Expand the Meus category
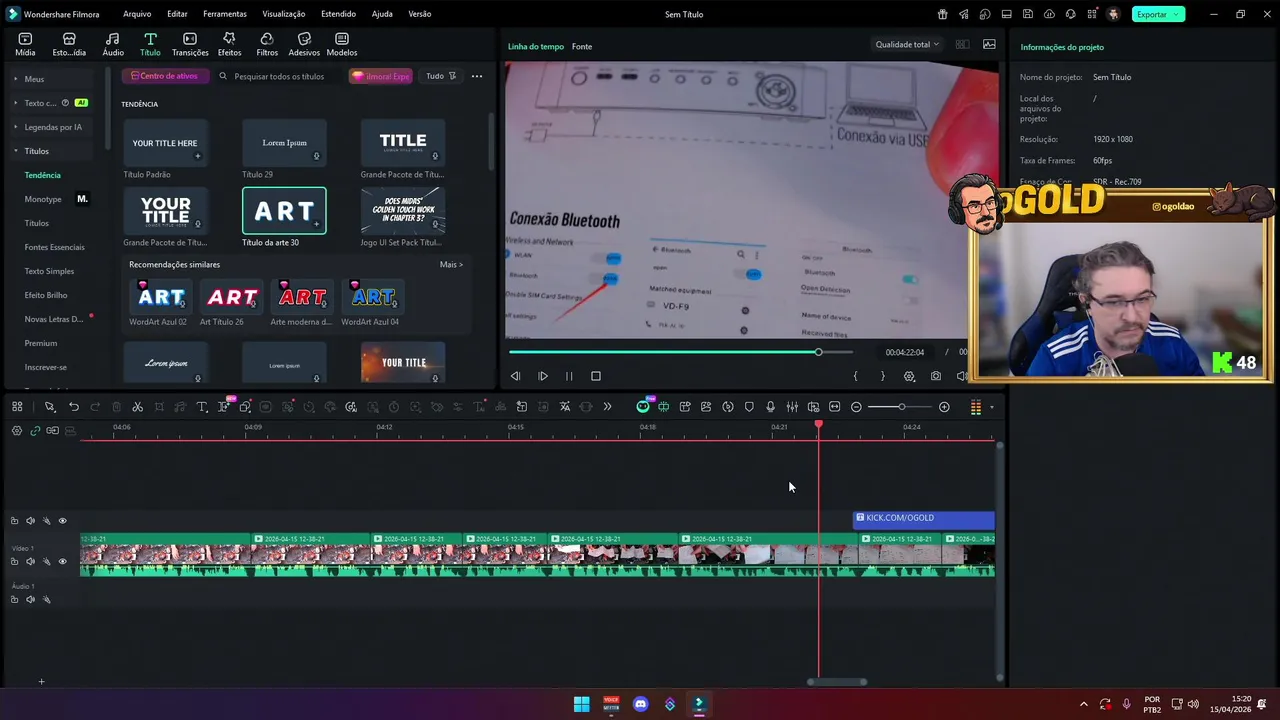This screenshot has height=720, width=1280. click(x=16, y=79)
